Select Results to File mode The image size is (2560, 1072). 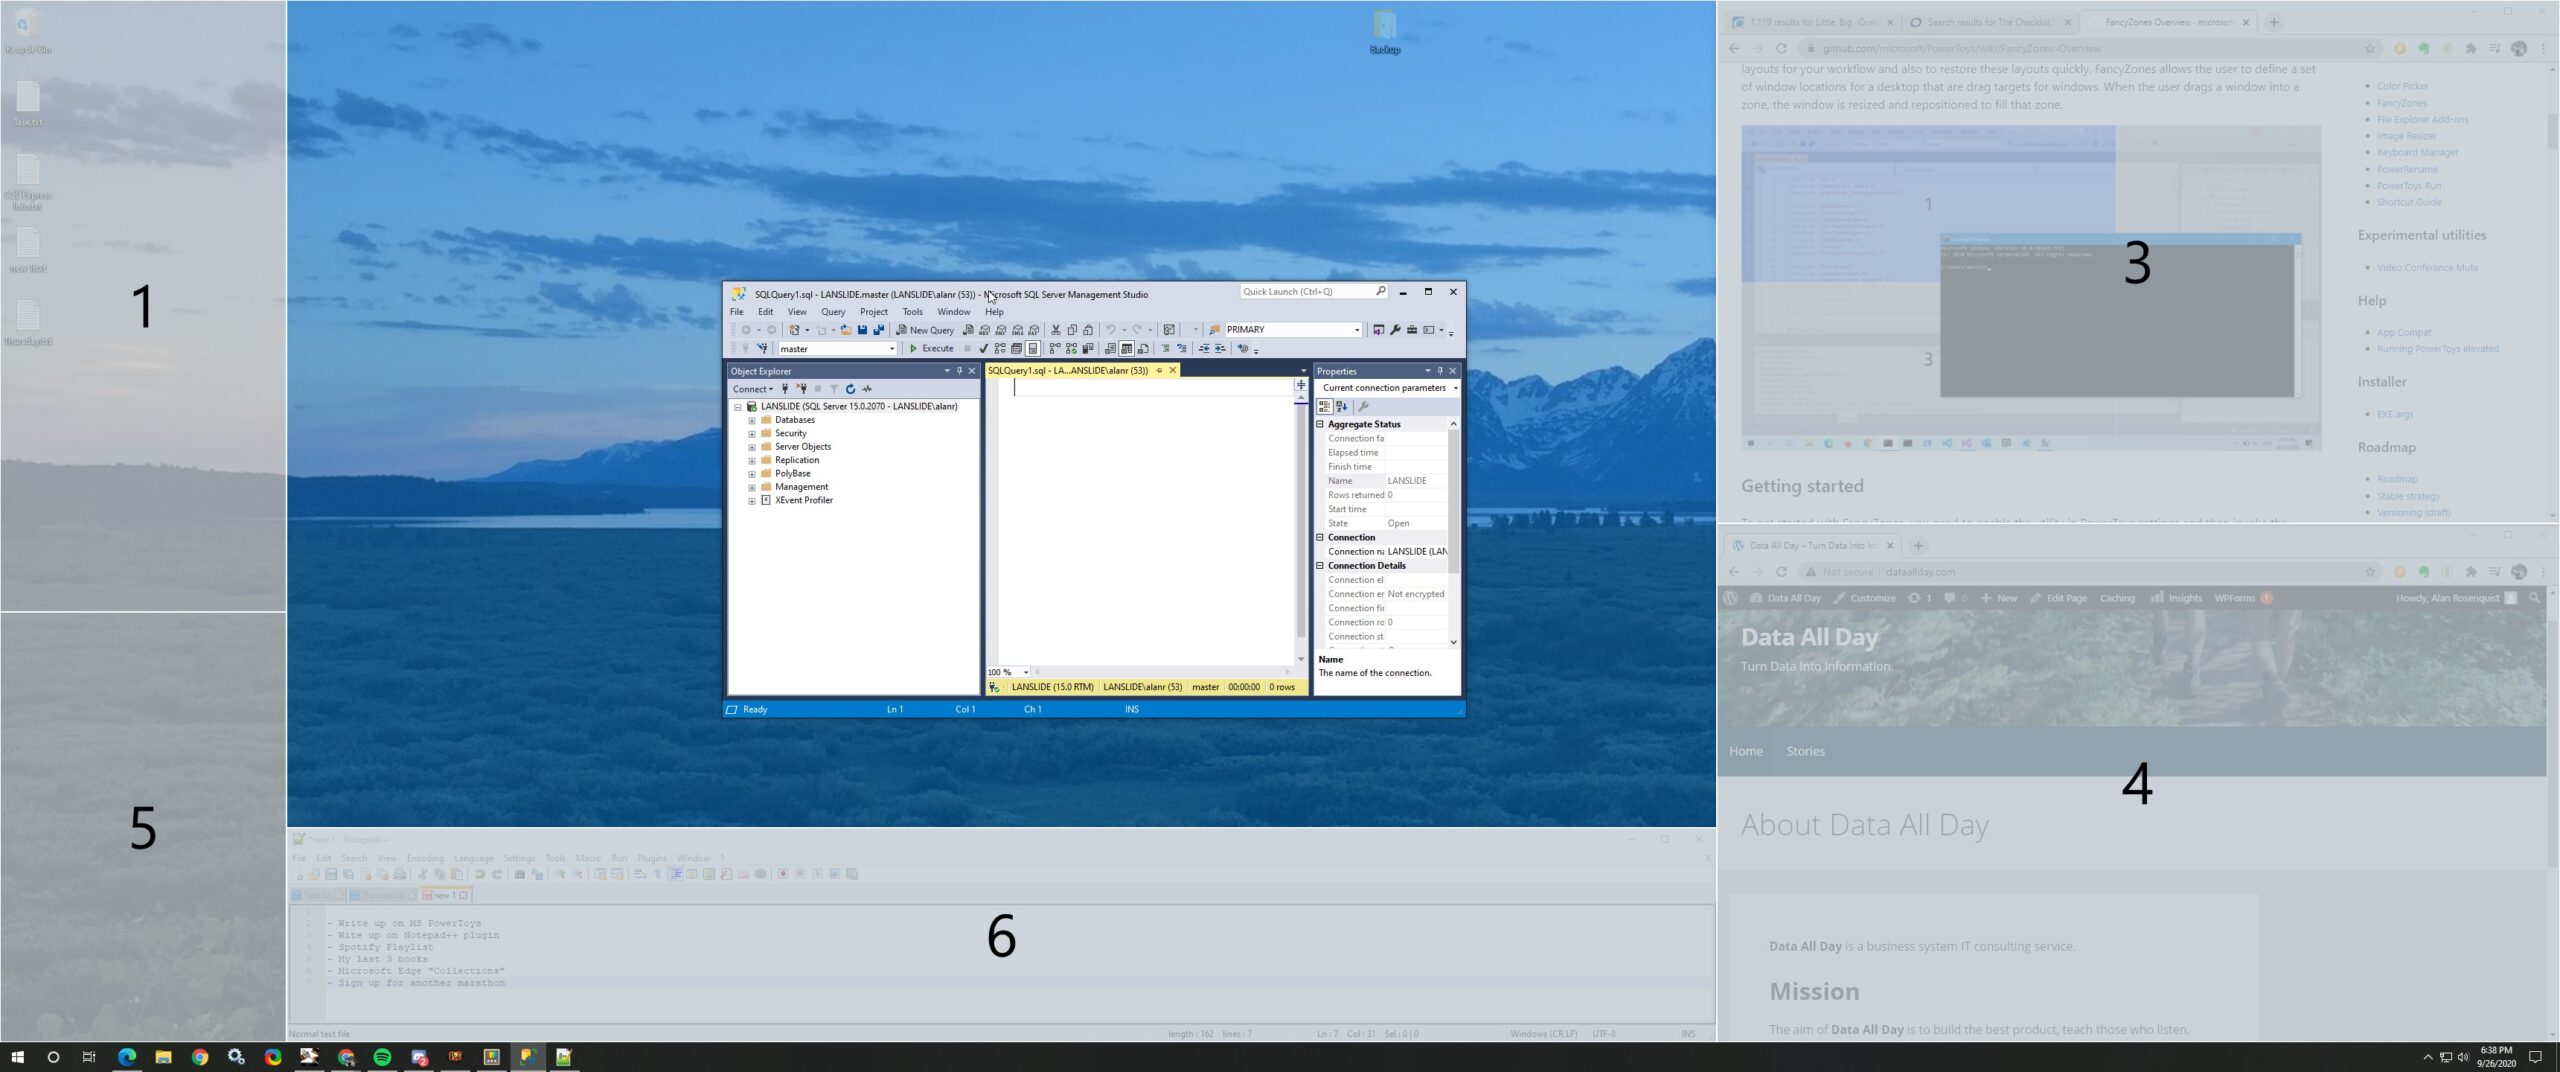[x=1143, y=348]
